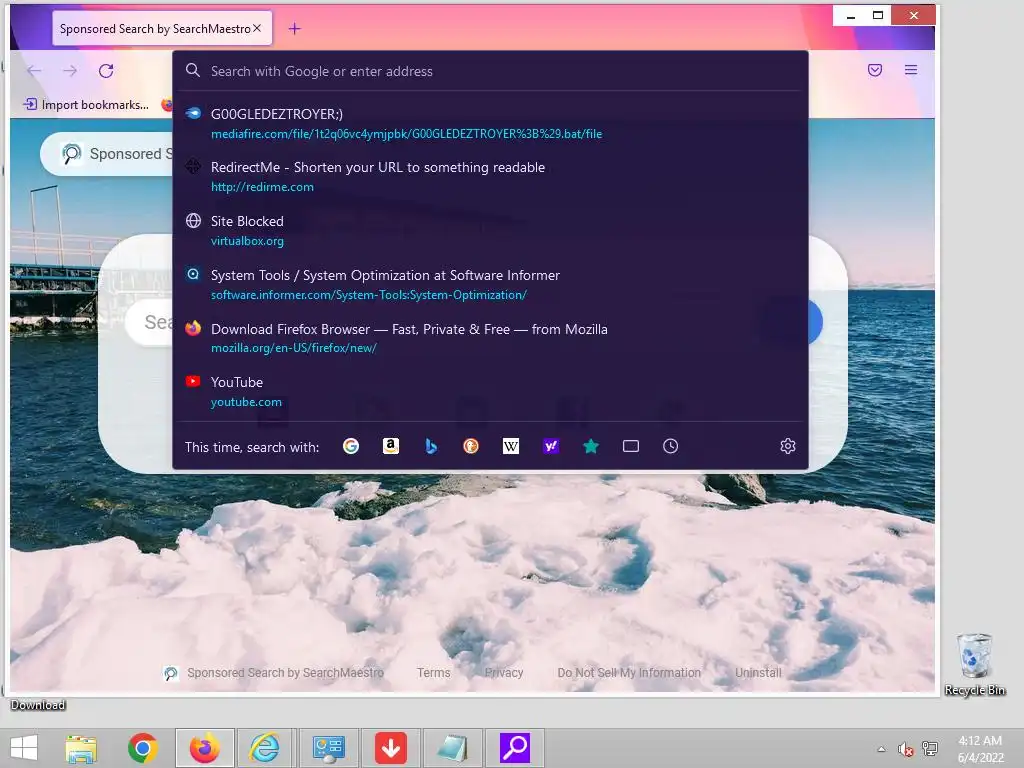The height and width of the screenshot is (768, 1024).
Task: Search this time with DuckDuckGo icon
Action: pyautogui.click(x=471, y=446)
